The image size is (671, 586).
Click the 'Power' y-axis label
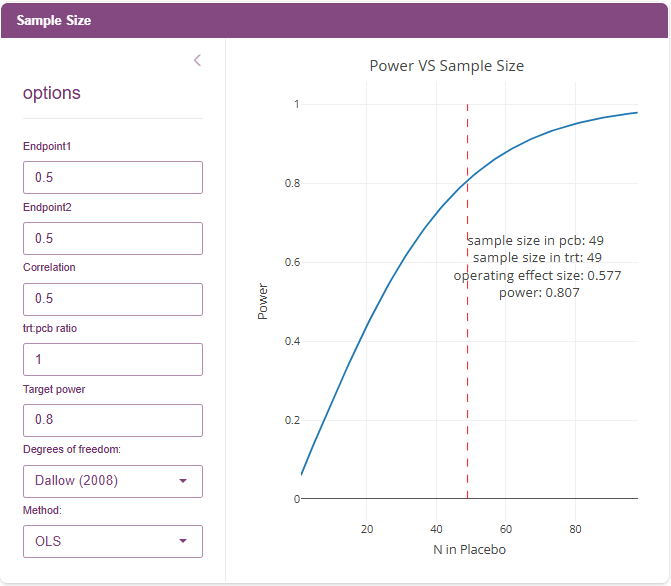(x=262, y=301)
